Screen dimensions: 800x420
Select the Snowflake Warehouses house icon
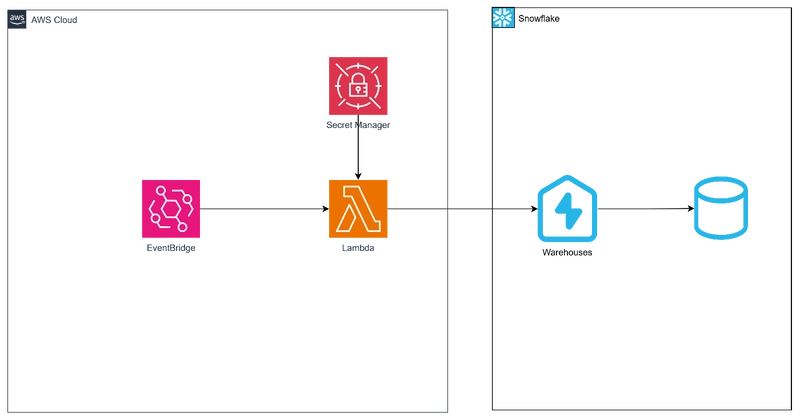coord(566,206)
